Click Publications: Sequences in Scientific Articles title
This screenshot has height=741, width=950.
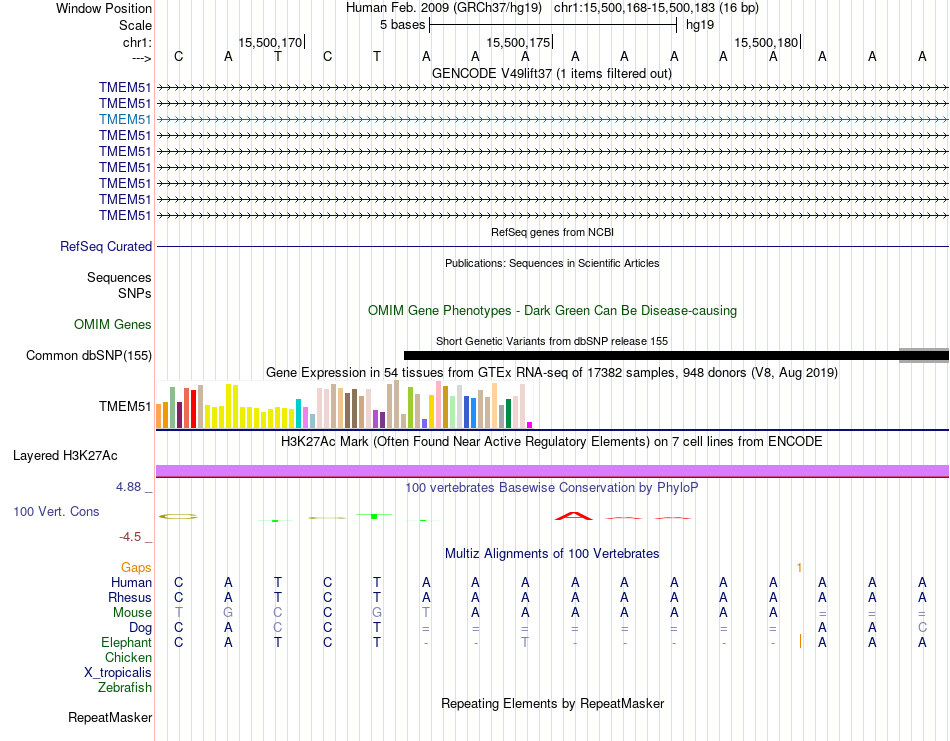click(x=552, y=263)
